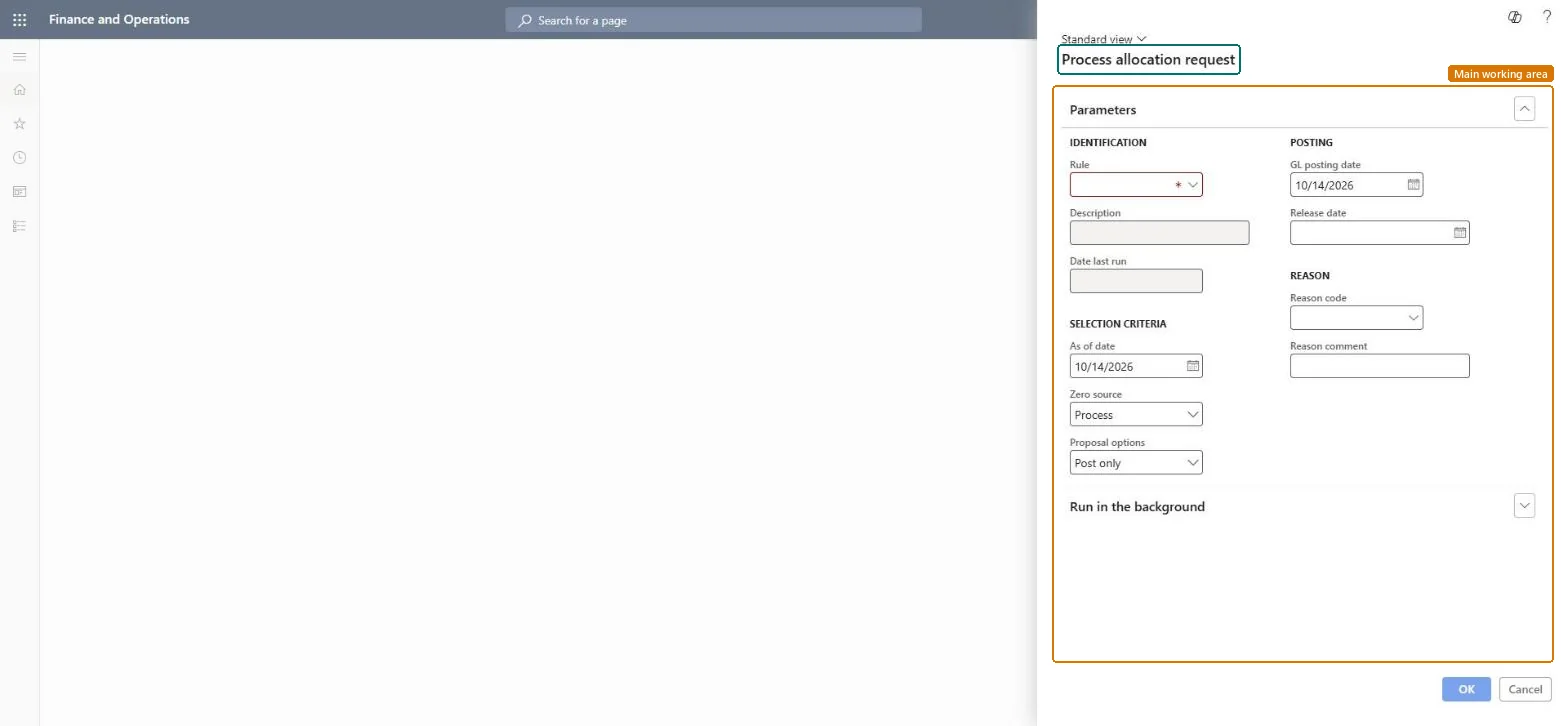The image size is (1568, 726).
Task: Open Favorites star in the sidebar
Action: [x=19, y=124]
